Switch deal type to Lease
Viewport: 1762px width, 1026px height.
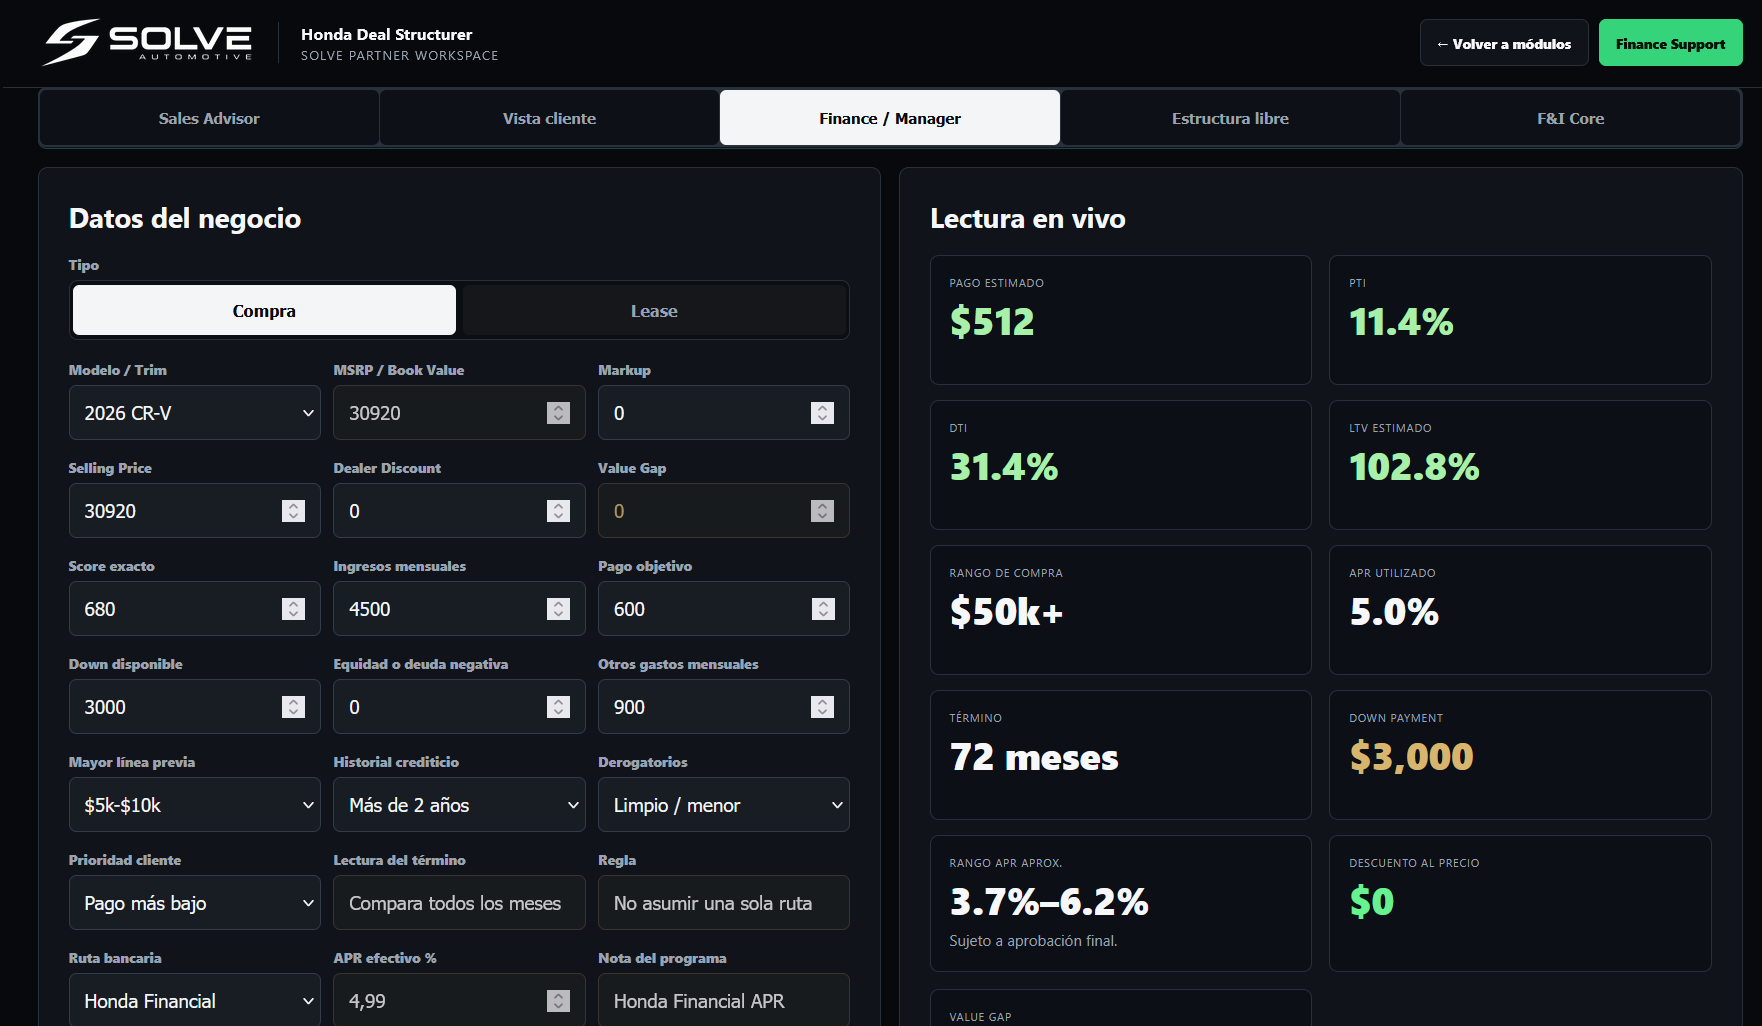click(x=654, y=310)
